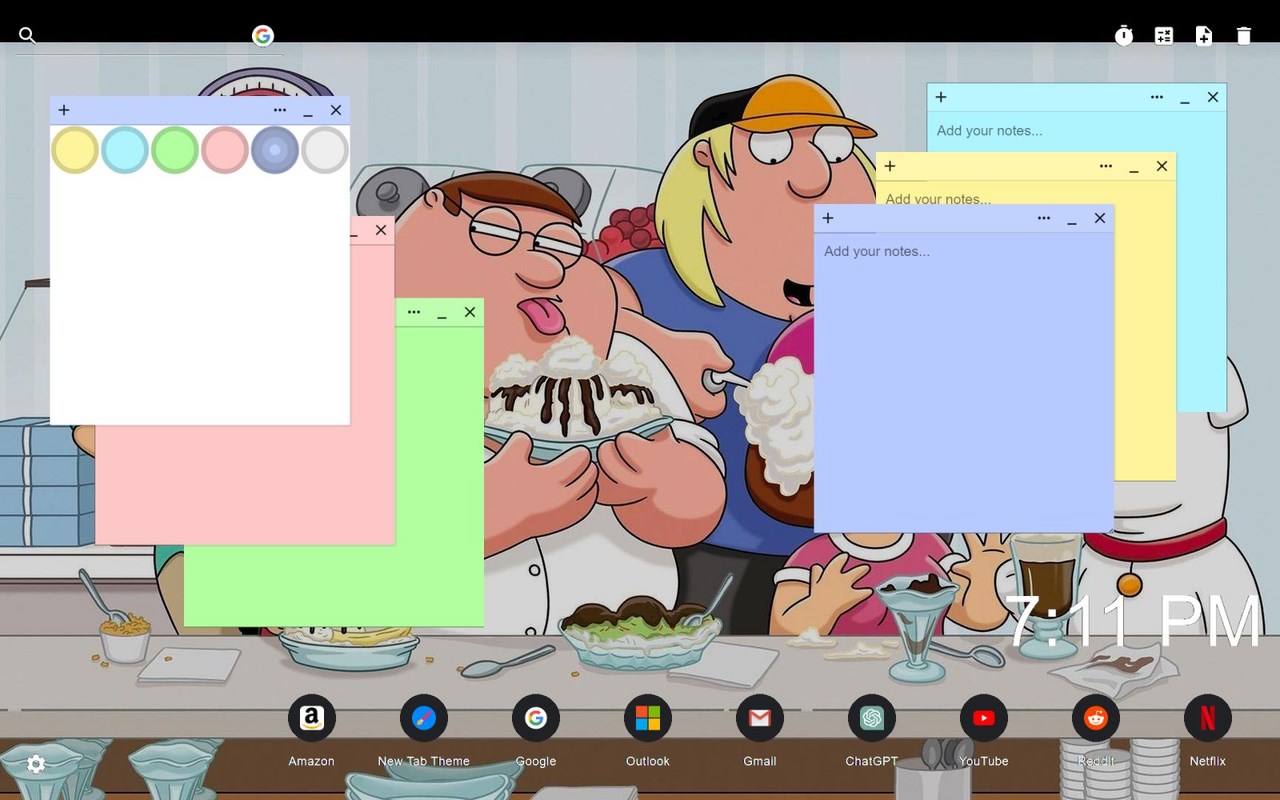Open the three-dot menu on the cyan note
Image resolution: width=1280 pixels, height=800 pixels.
tap(1157, 97)
